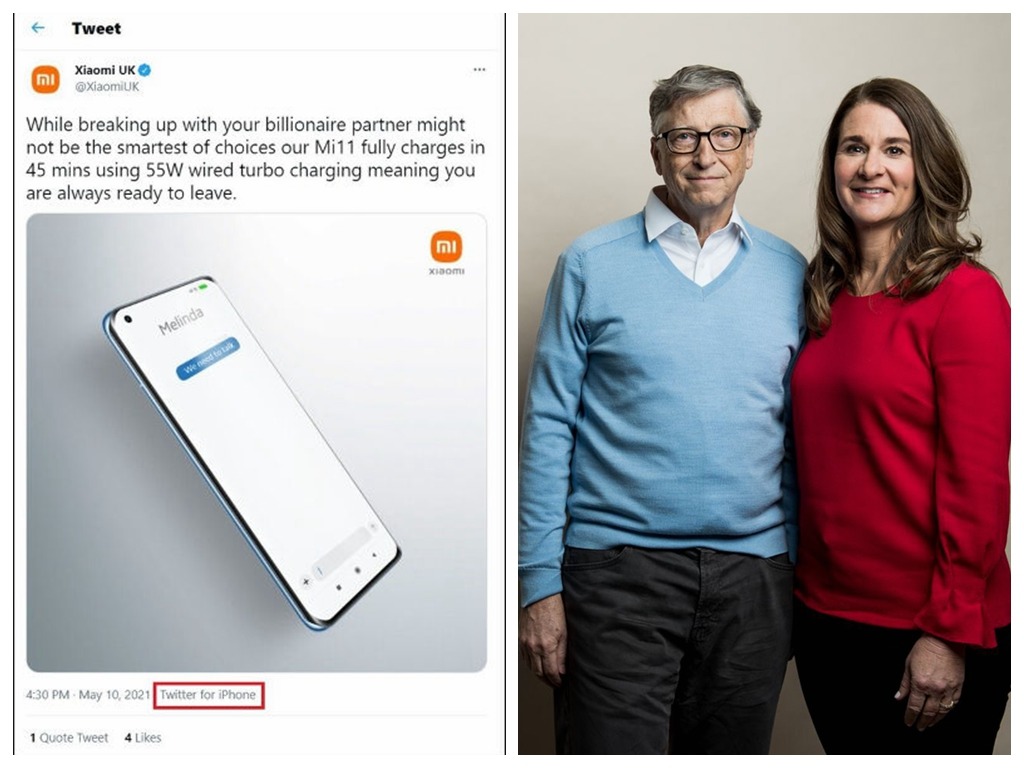Click the Xiaomi logo inside the tweet image

[447, 253]
